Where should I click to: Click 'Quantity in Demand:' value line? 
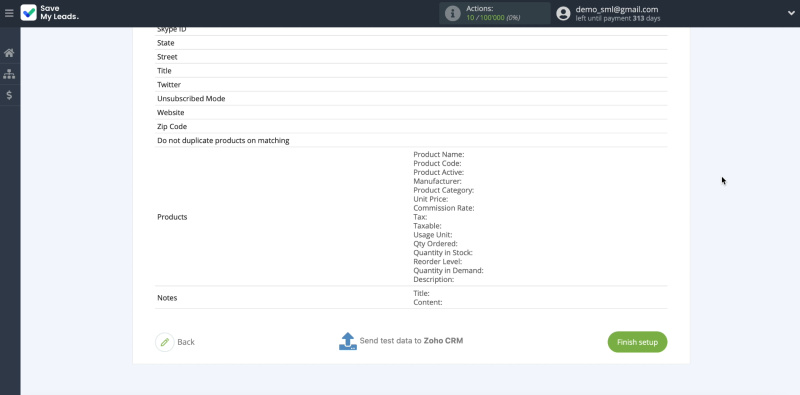[448, 270]
